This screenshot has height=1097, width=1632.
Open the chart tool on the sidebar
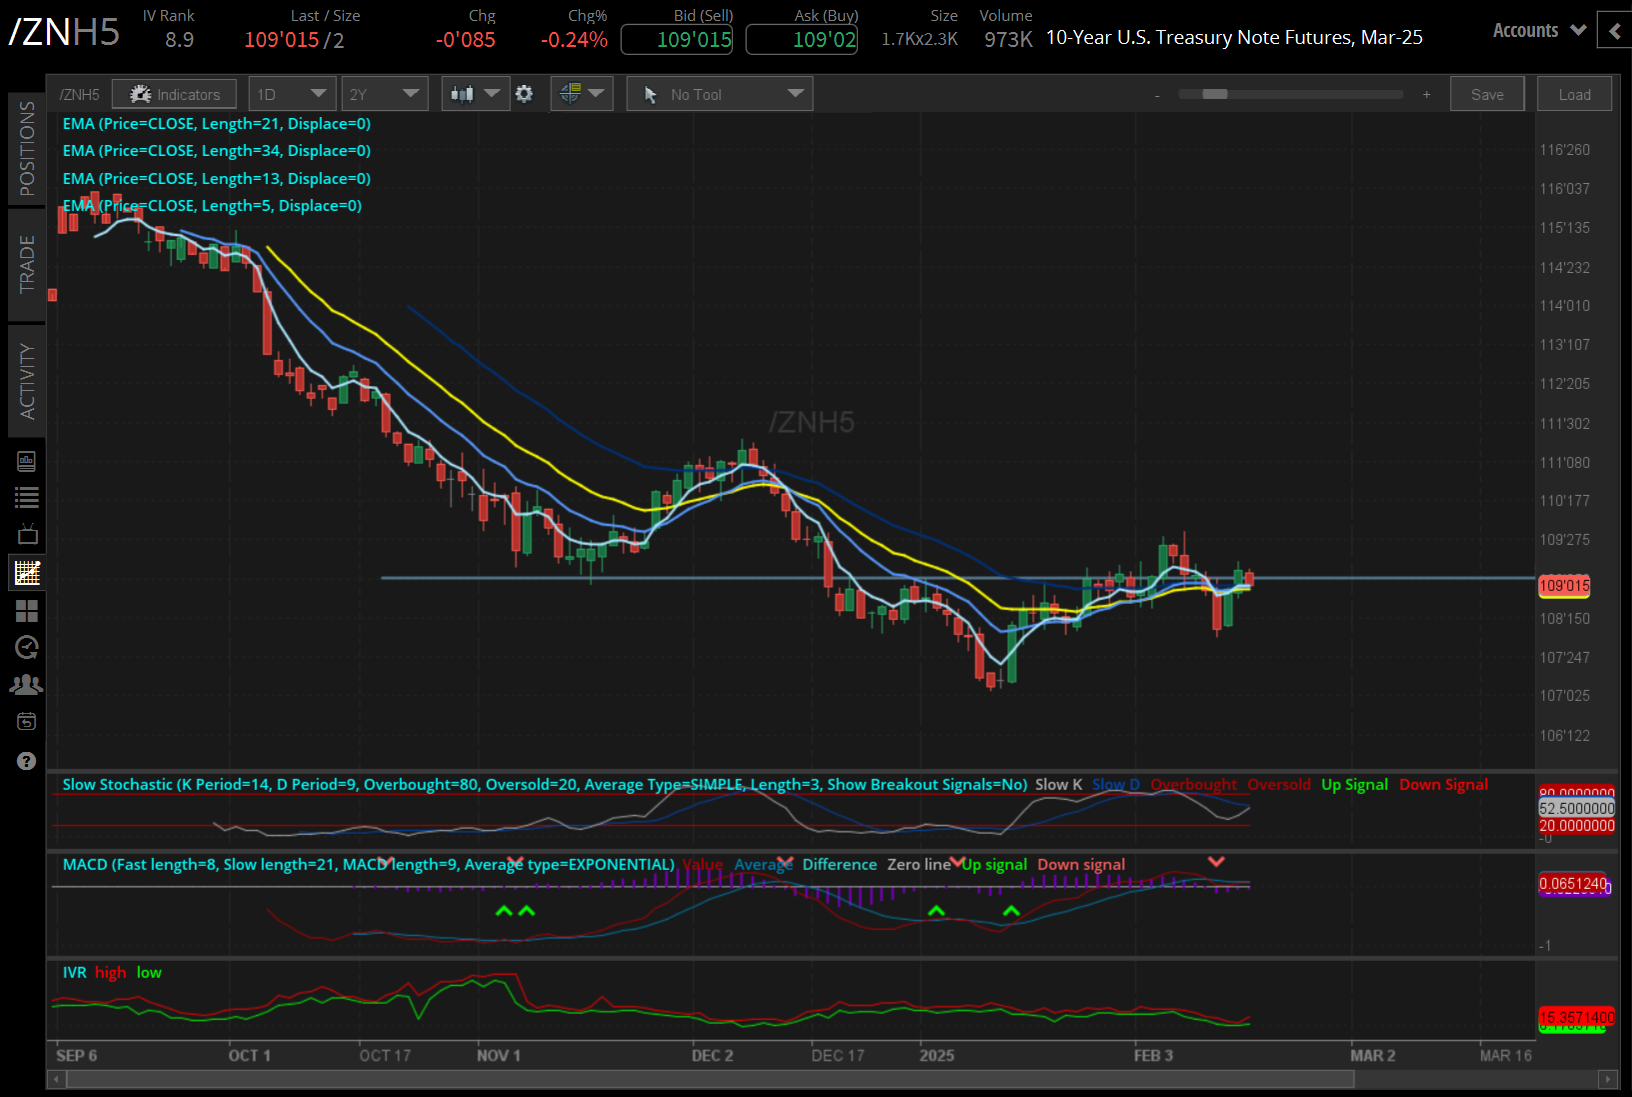click(26, 571)
